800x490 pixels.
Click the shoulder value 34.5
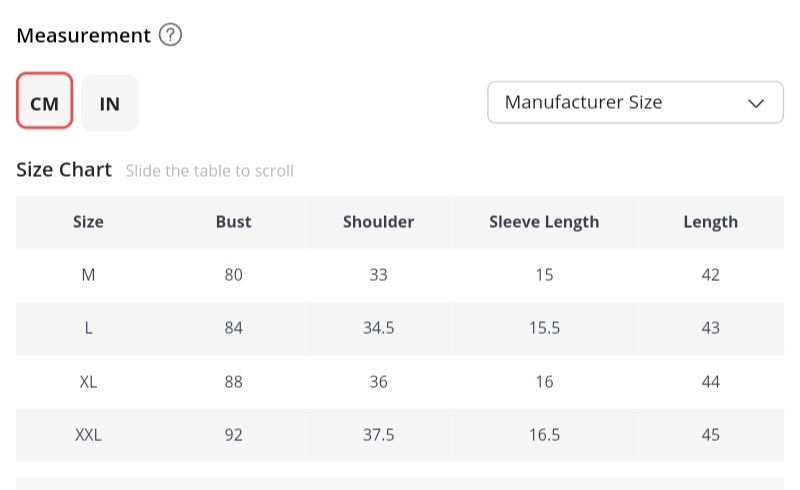pos(378,328)
